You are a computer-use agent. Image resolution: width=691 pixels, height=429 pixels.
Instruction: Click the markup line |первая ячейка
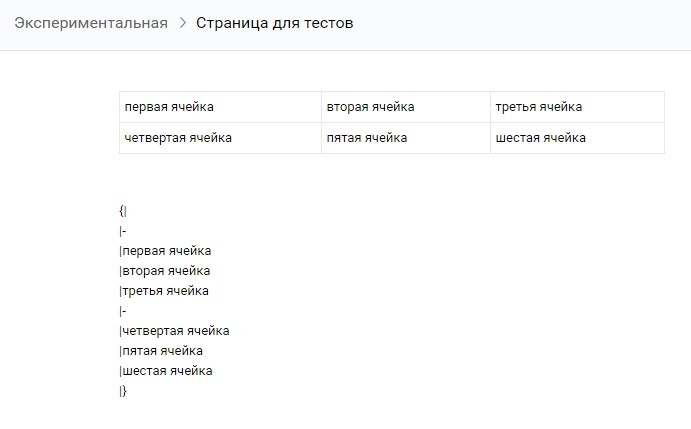tap(165, 251)
